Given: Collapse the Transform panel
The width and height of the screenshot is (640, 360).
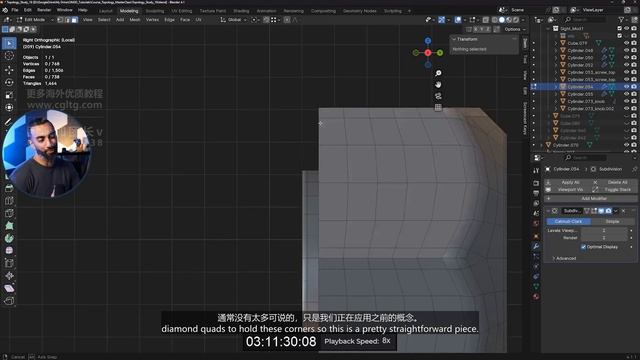Looking at the screenshot, I should [454, 39].
